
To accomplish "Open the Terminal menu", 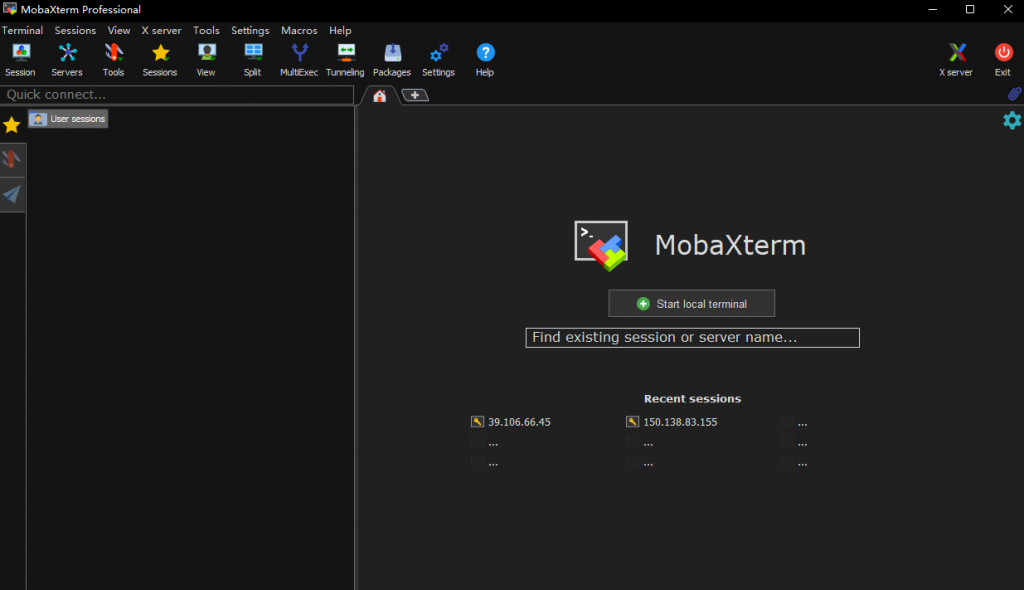I will click(x=22, y=30).
